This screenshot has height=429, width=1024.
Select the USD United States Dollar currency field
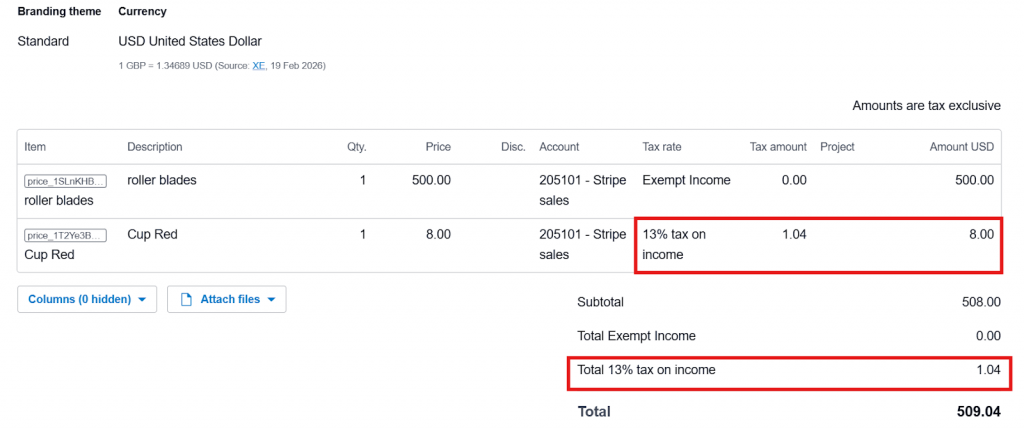tap(190, 41)
